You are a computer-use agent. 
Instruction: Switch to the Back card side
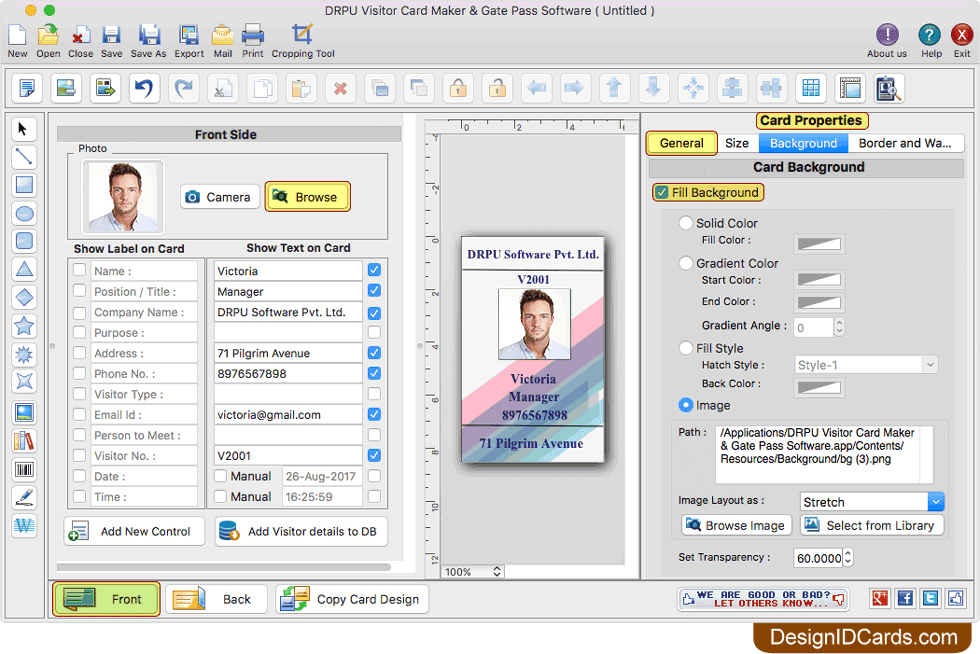click(x=217, y=599)
